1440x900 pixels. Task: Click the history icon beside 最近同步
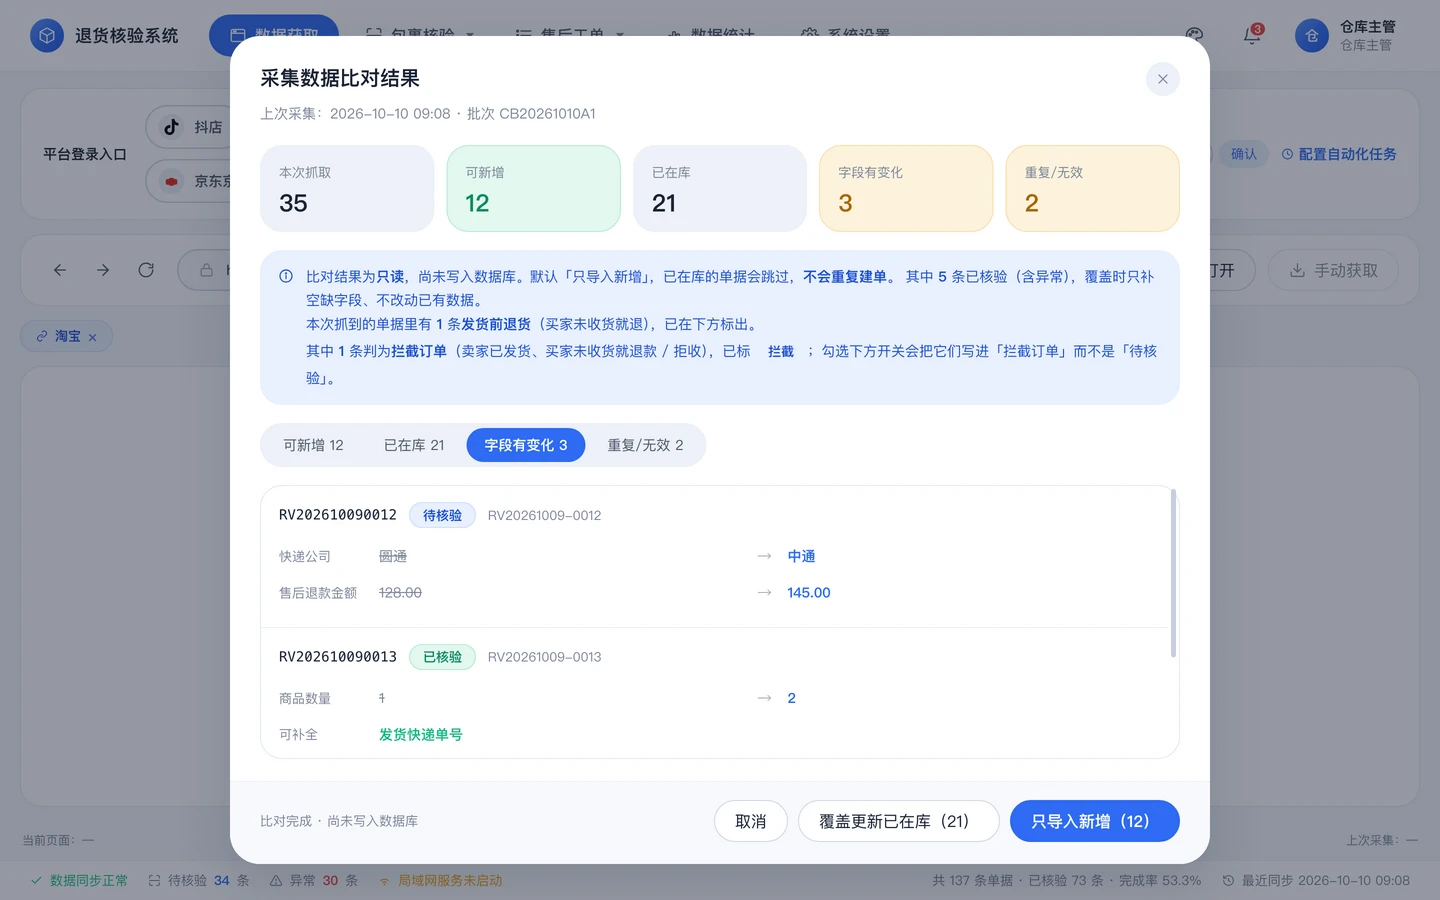click(x=1228, y=881)
